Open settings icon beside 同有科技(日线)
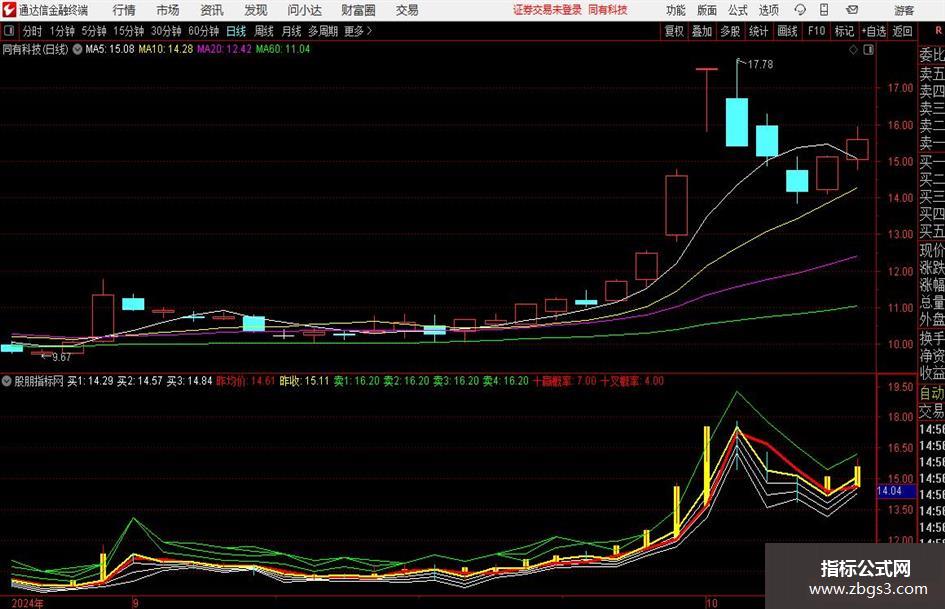 (77, 50)
